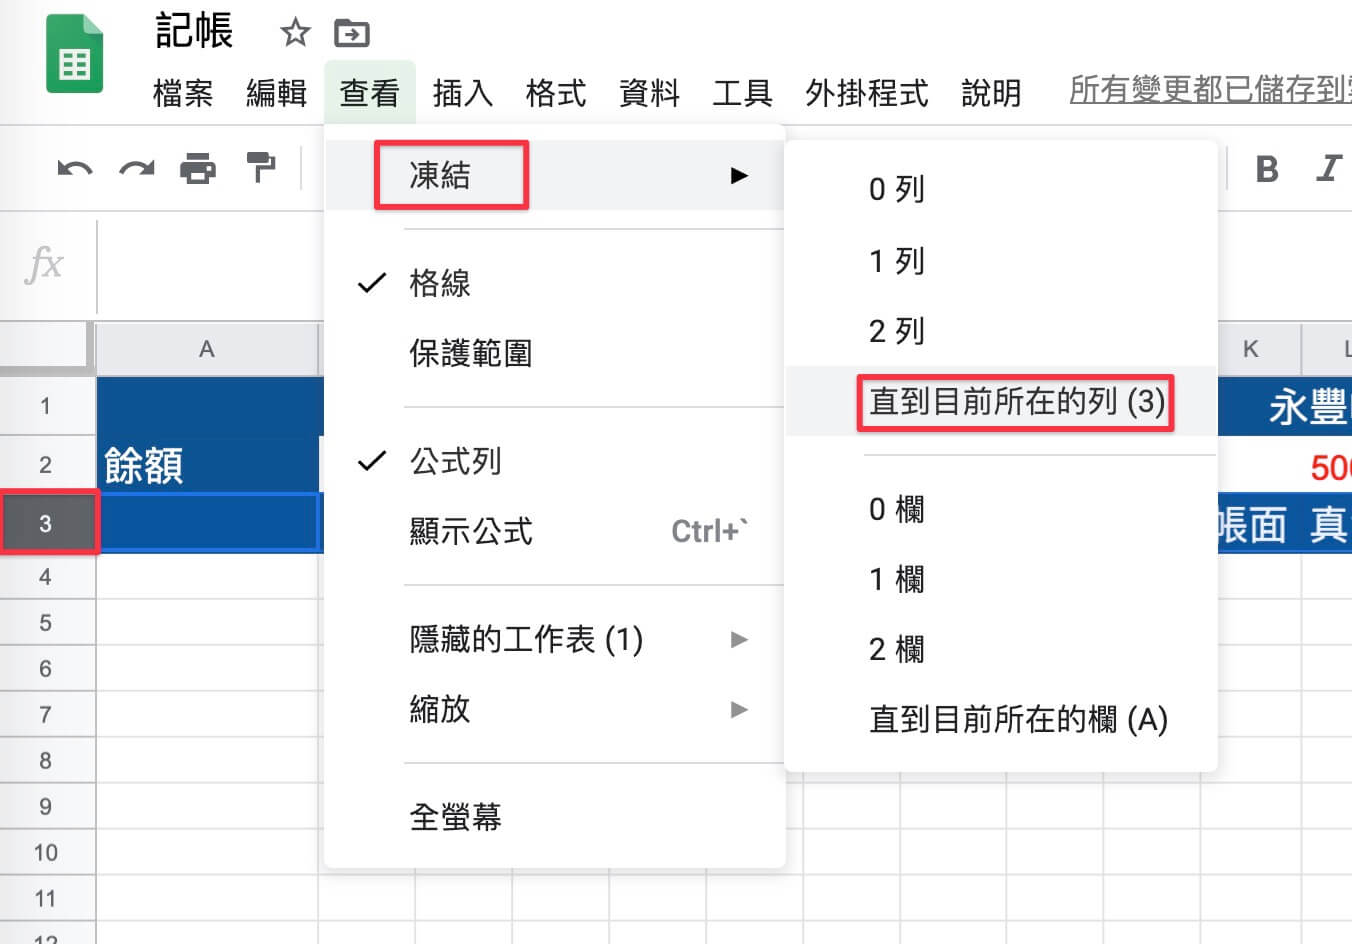Click the move to folder icon
Screen dimensions: 1352x944
[x=352, y=33]
